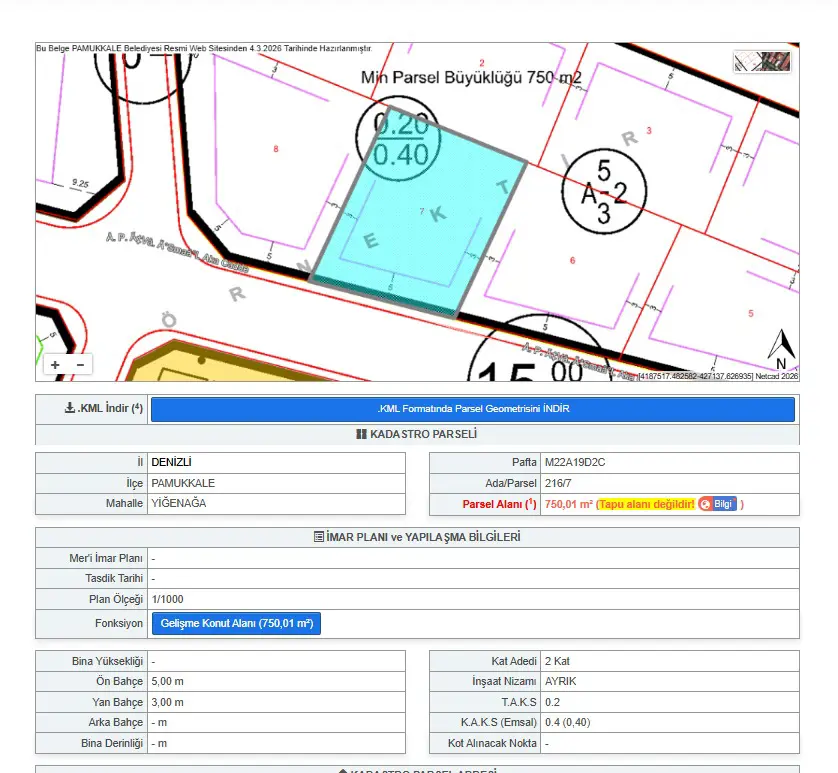Click the 'Min Parsel Büyüklüğü 750 m2' map label
Screen dimensions: 838x773
471,78
